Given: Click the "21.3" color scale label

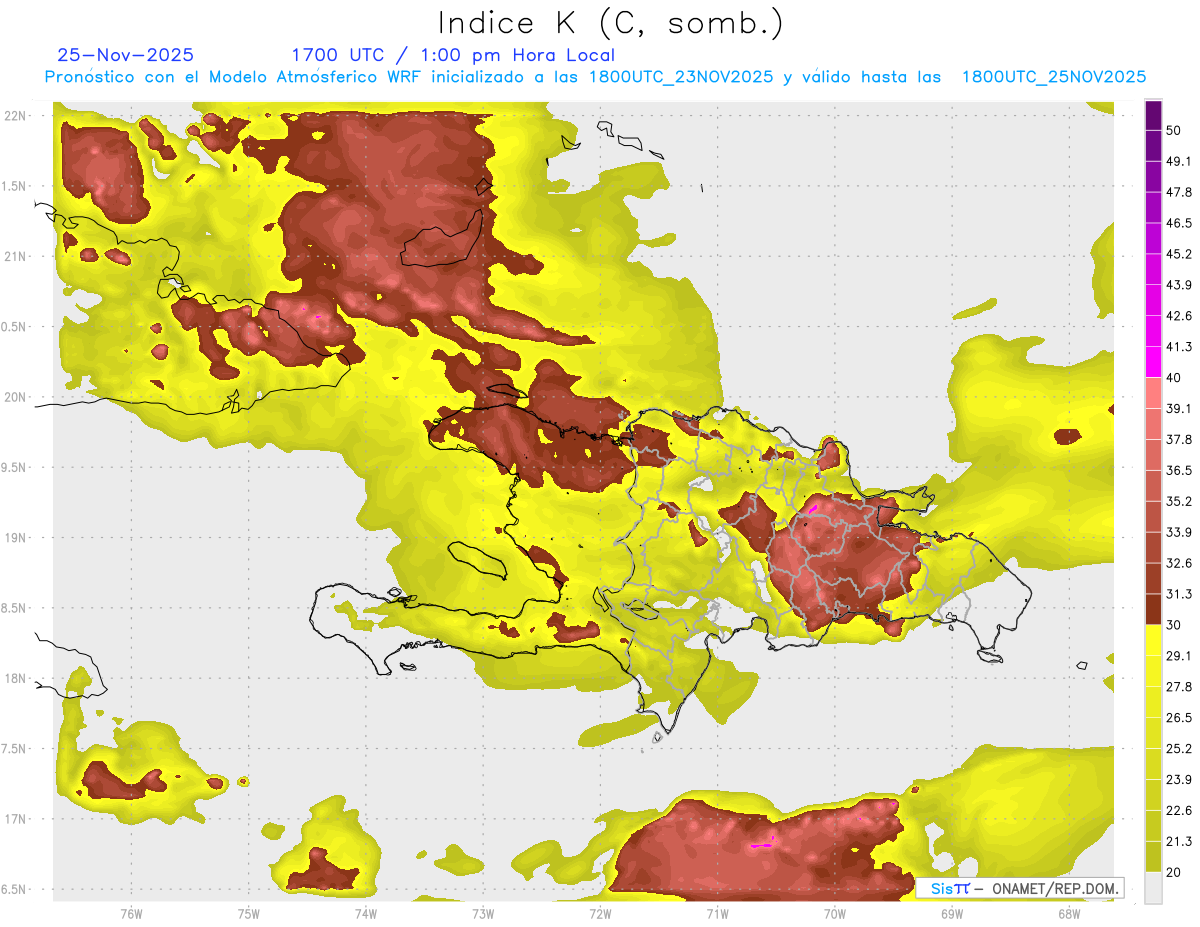Looking at the screenshot, I should [x=1179, y=842].
